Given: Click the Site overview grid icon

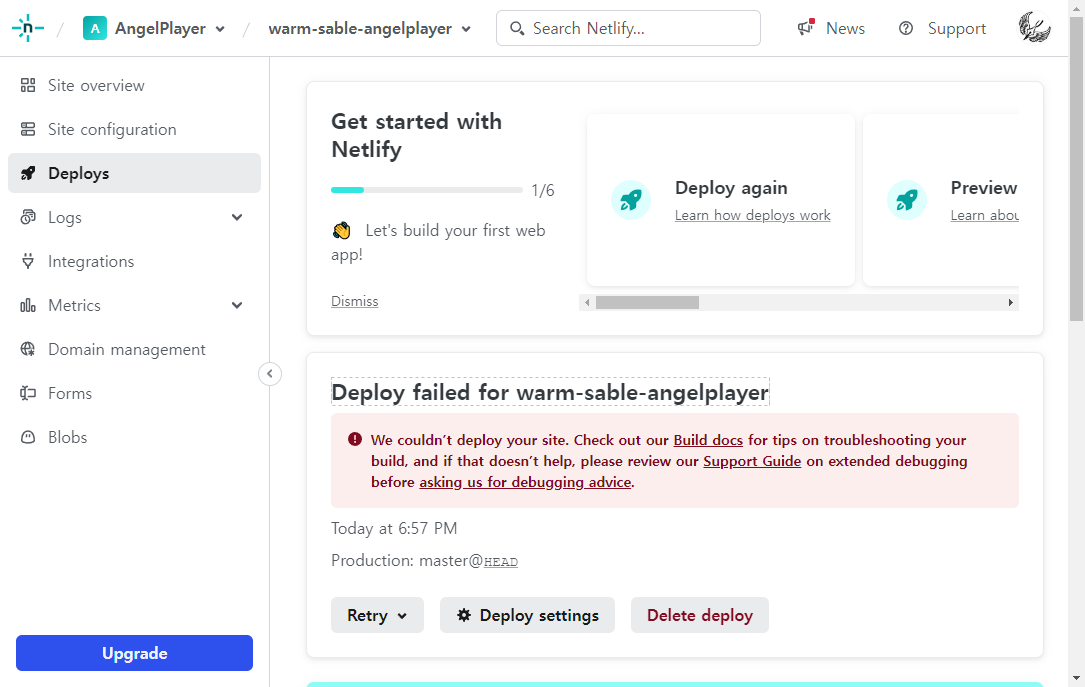Looking at the screenshot, I should click(x=28, y=85).
